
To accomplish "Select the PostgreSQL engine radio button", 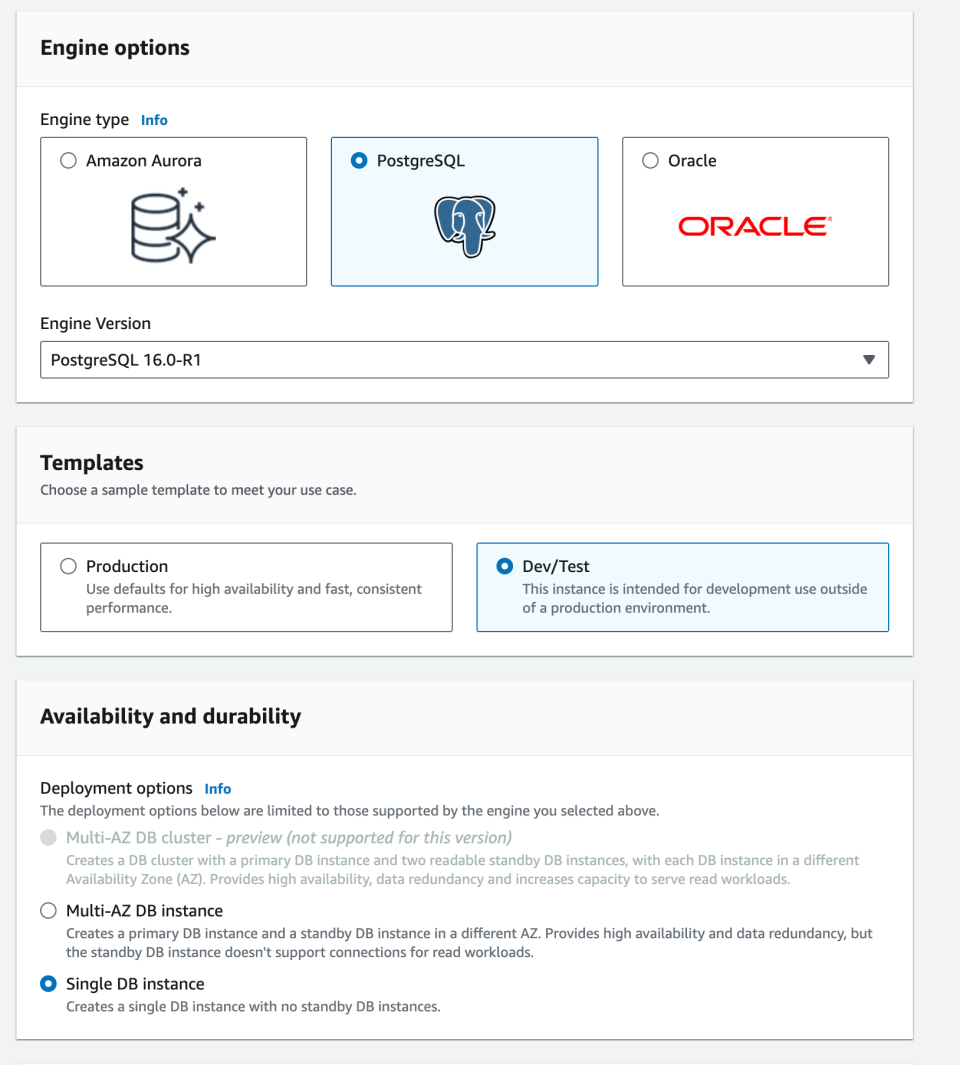I will pyautogui.click(x=359, y=160).
